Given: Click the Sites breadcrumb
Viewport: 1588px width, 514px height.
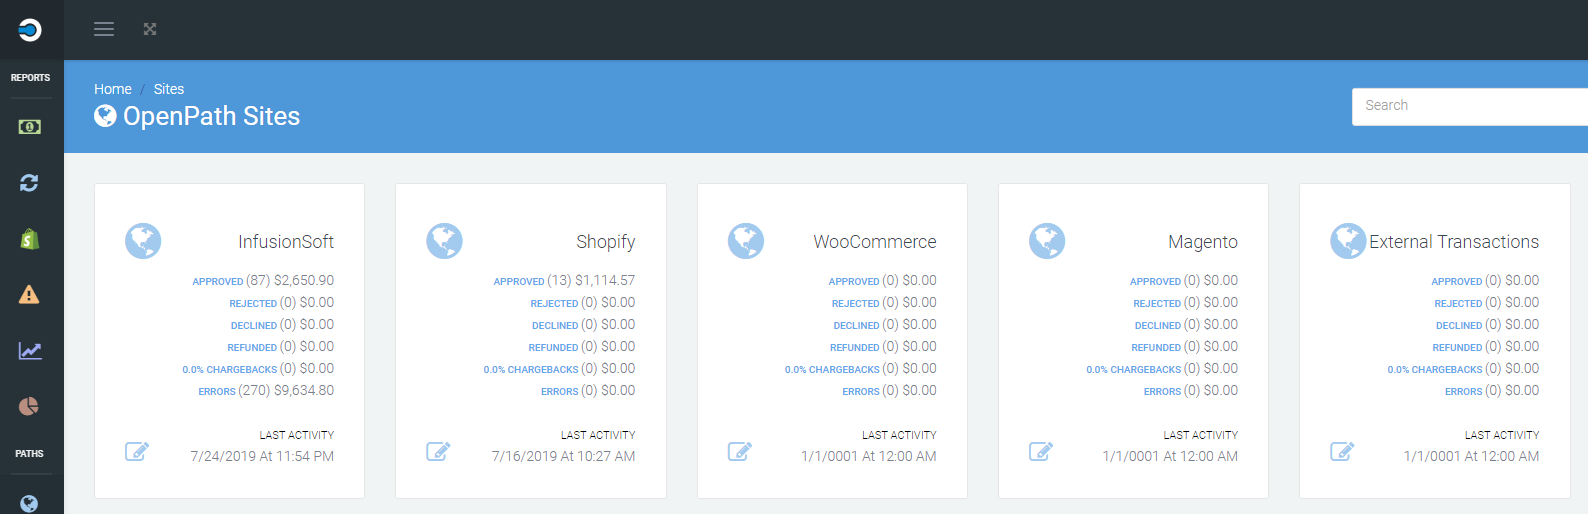Looking at the screenshot, I should tap(169, 89).
